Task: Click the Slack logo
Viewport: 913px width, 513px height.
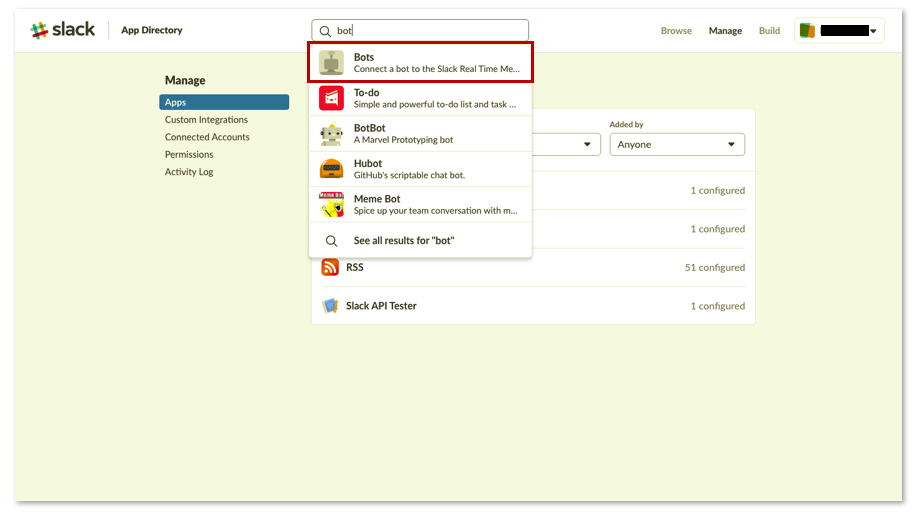Action: point(62,30)
